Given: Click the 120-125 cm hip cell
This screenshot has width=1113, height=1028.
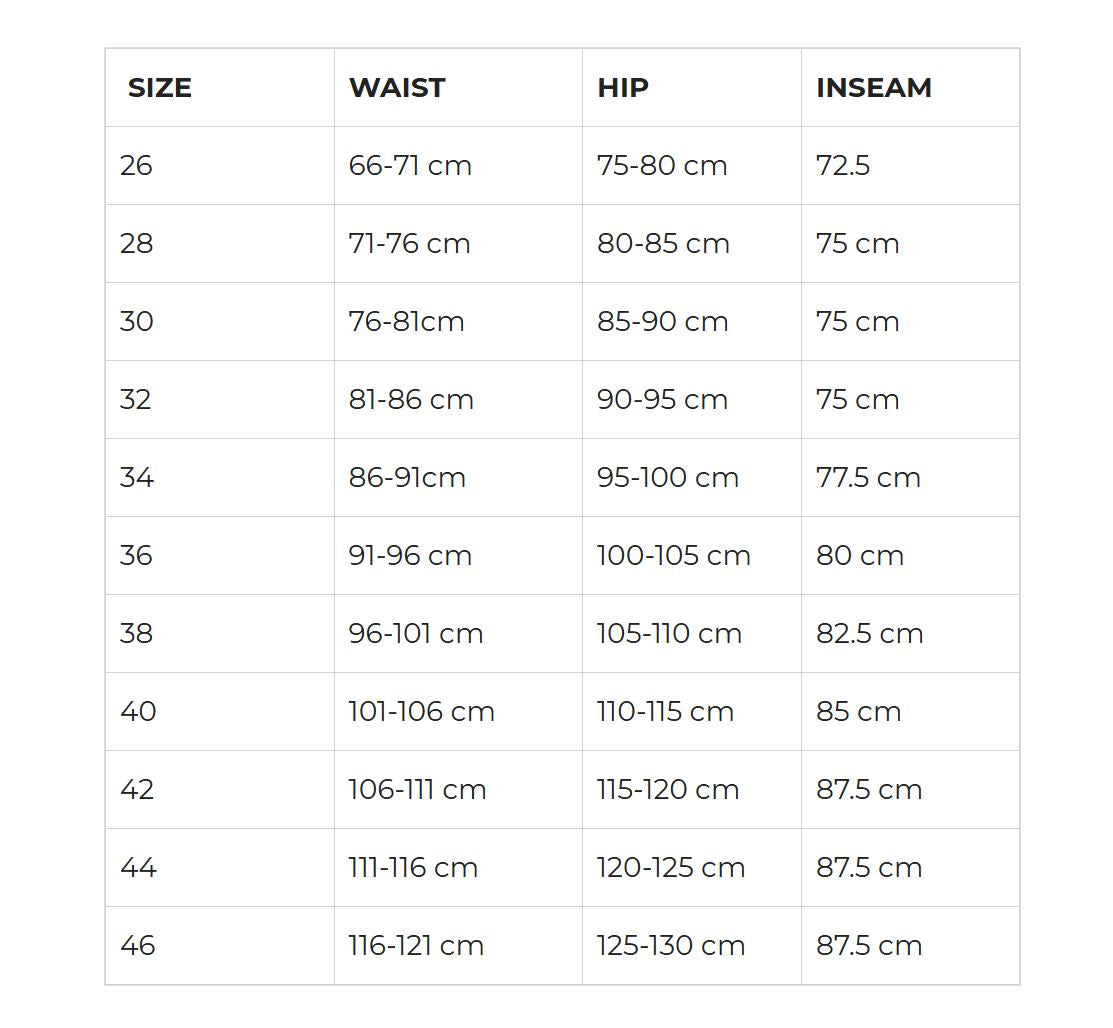Looking at the screenshot, I should tap(671, 868).
